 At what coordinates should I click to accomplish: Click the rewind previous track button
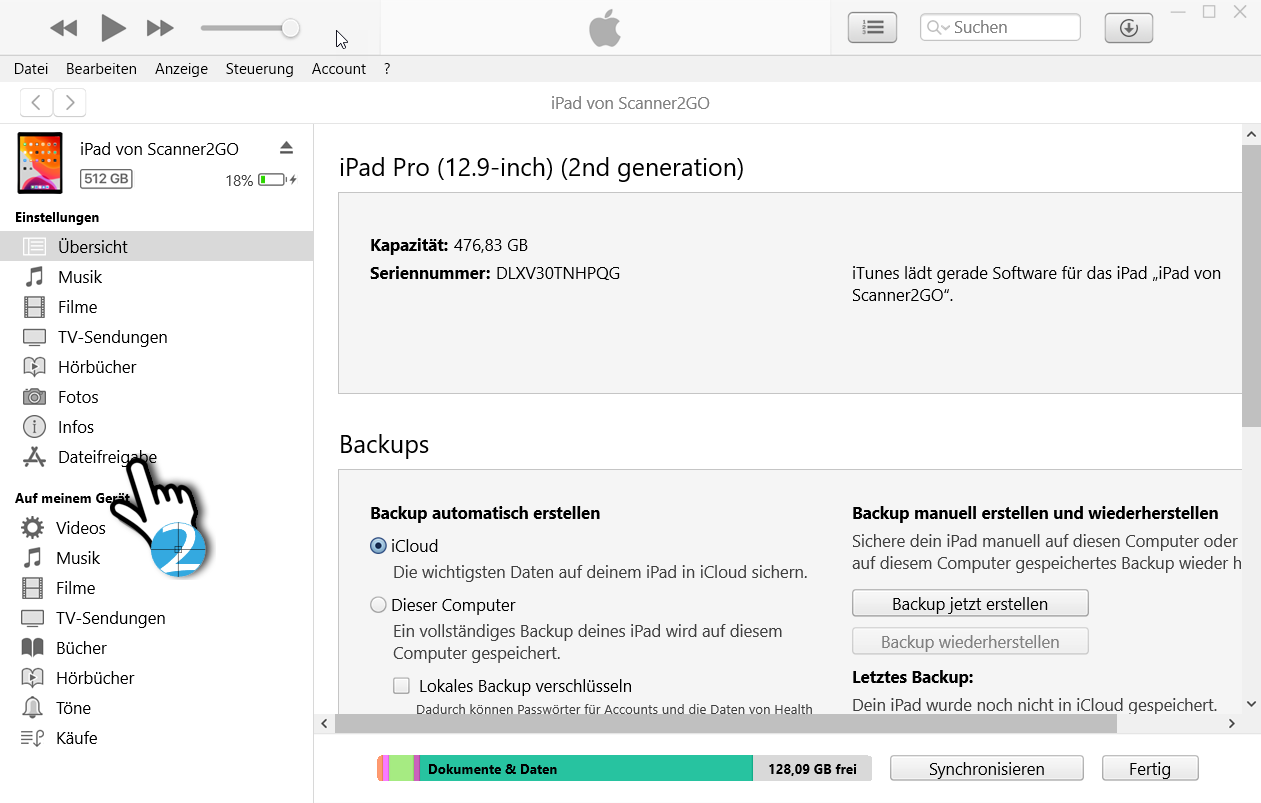[x=63, y=28]
